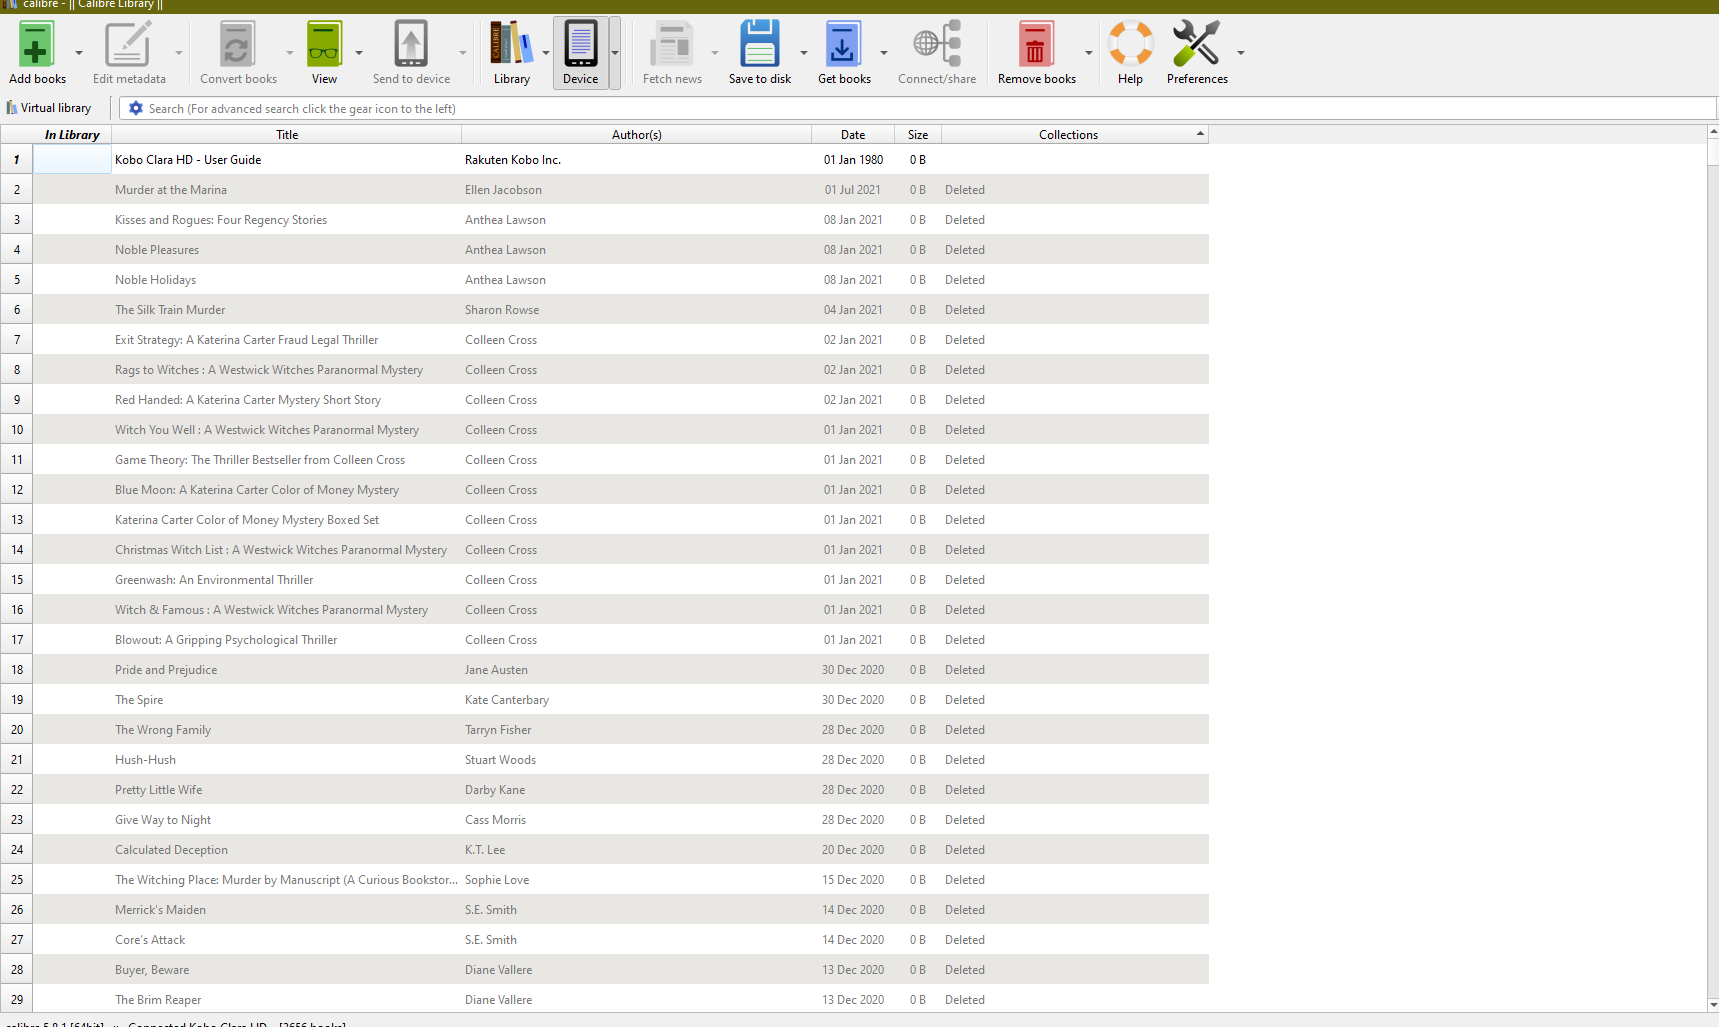Screen dimensions: 1719x1027
Task: Select the title Give Way to Night
Action: click(163, 820)
